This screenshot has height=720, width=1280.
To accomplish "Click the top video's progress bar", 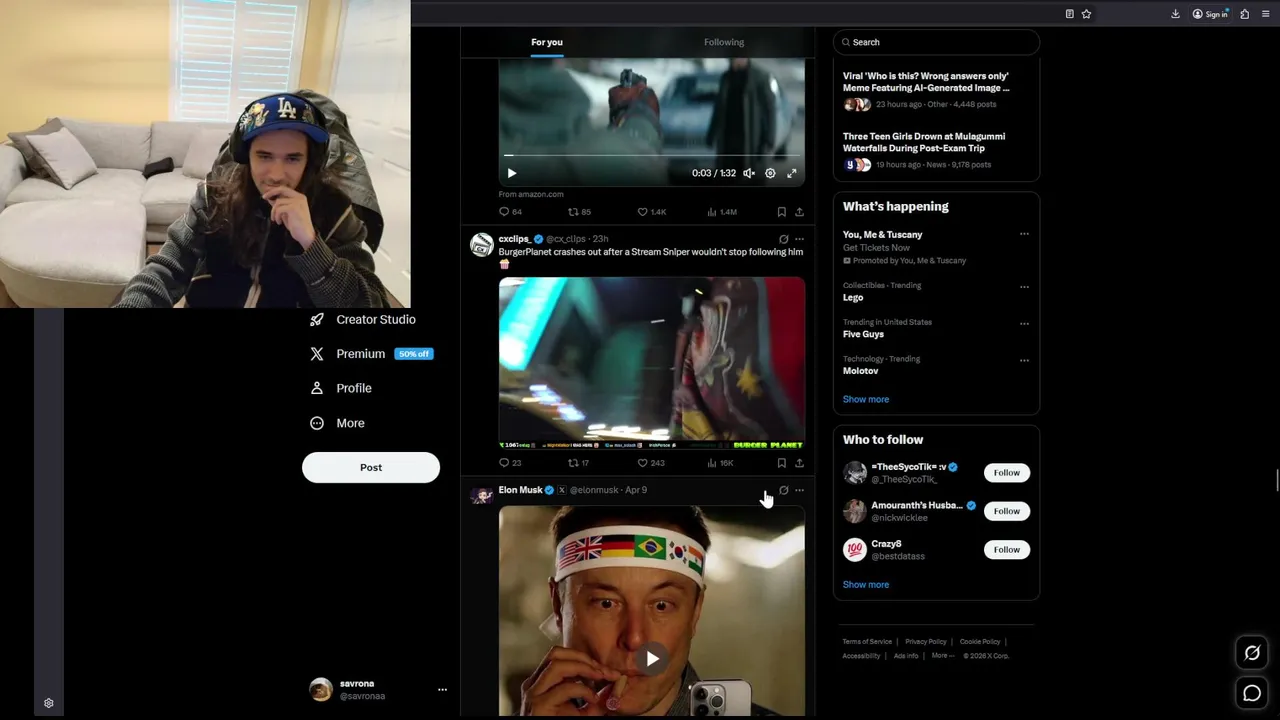I will point(652,155).
